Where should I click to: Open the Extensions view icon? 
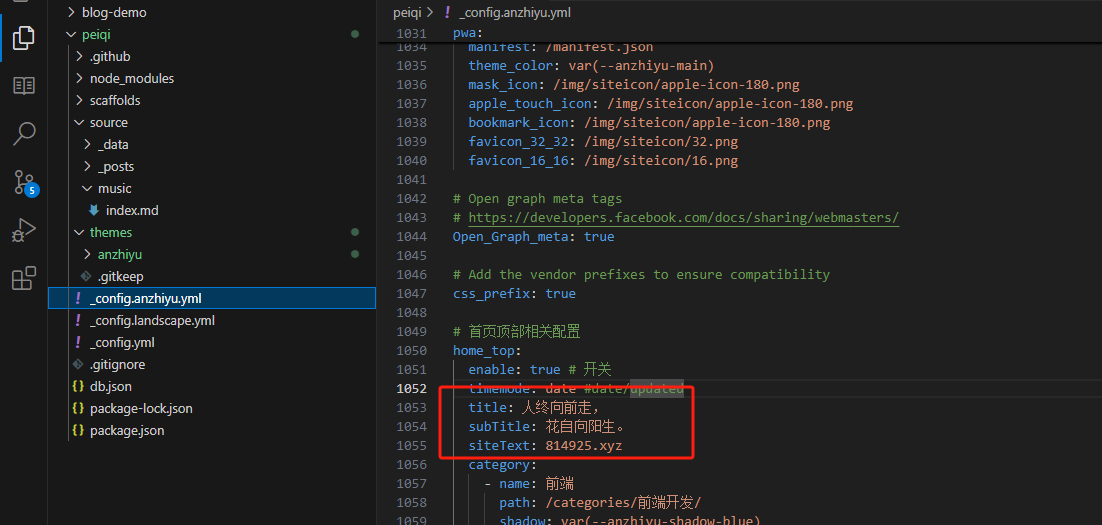pyautogui.click(x=24, y=279)
